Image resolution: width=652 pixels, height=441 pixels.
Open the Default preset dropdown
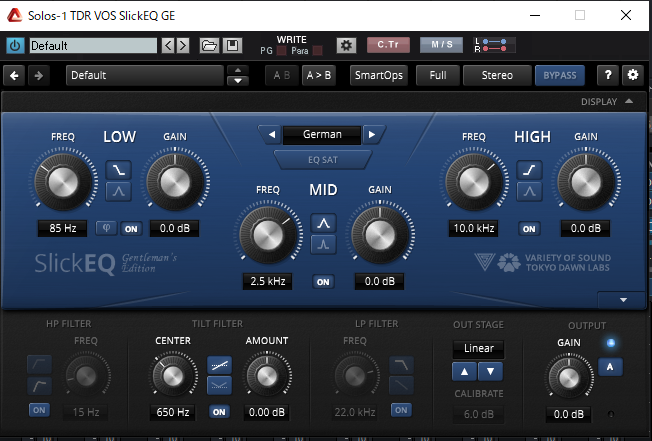(x=145, y=75)
